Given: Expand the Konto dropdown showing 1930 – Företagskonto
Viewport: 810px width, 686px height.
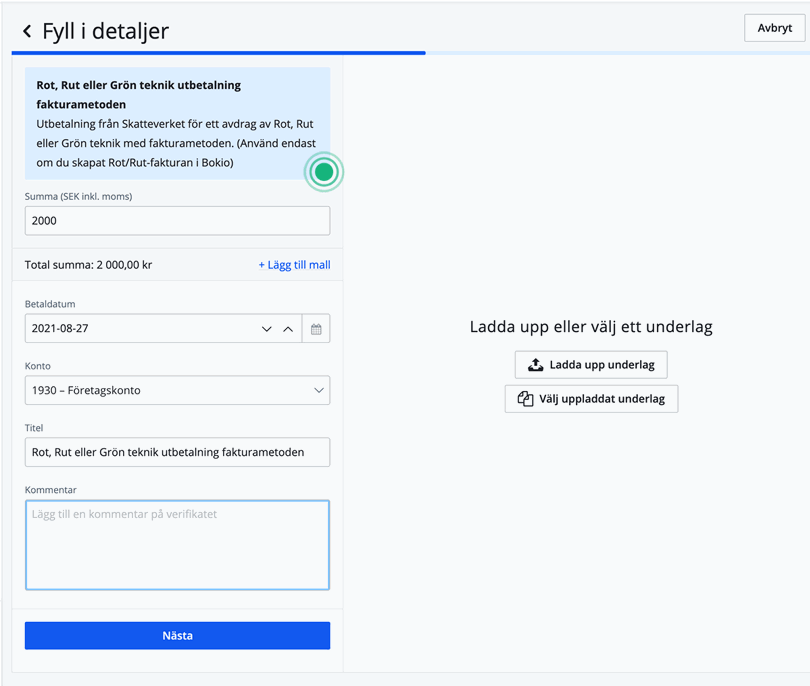Looking at the screenshot, I should (x=318, y=391).
